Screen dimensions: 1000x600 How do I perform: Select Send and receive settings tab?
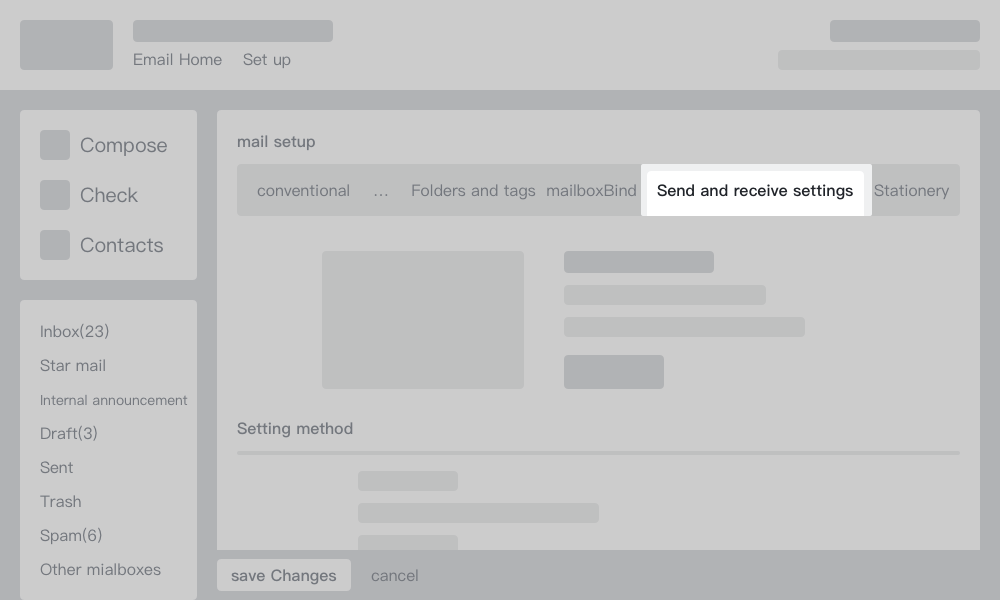coord(755,191)
